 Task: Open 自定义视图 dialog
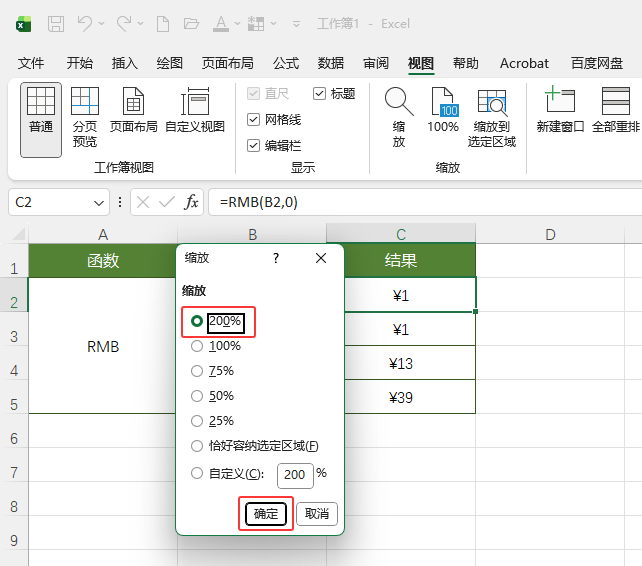pyautogui.click(x=195, y=111)
